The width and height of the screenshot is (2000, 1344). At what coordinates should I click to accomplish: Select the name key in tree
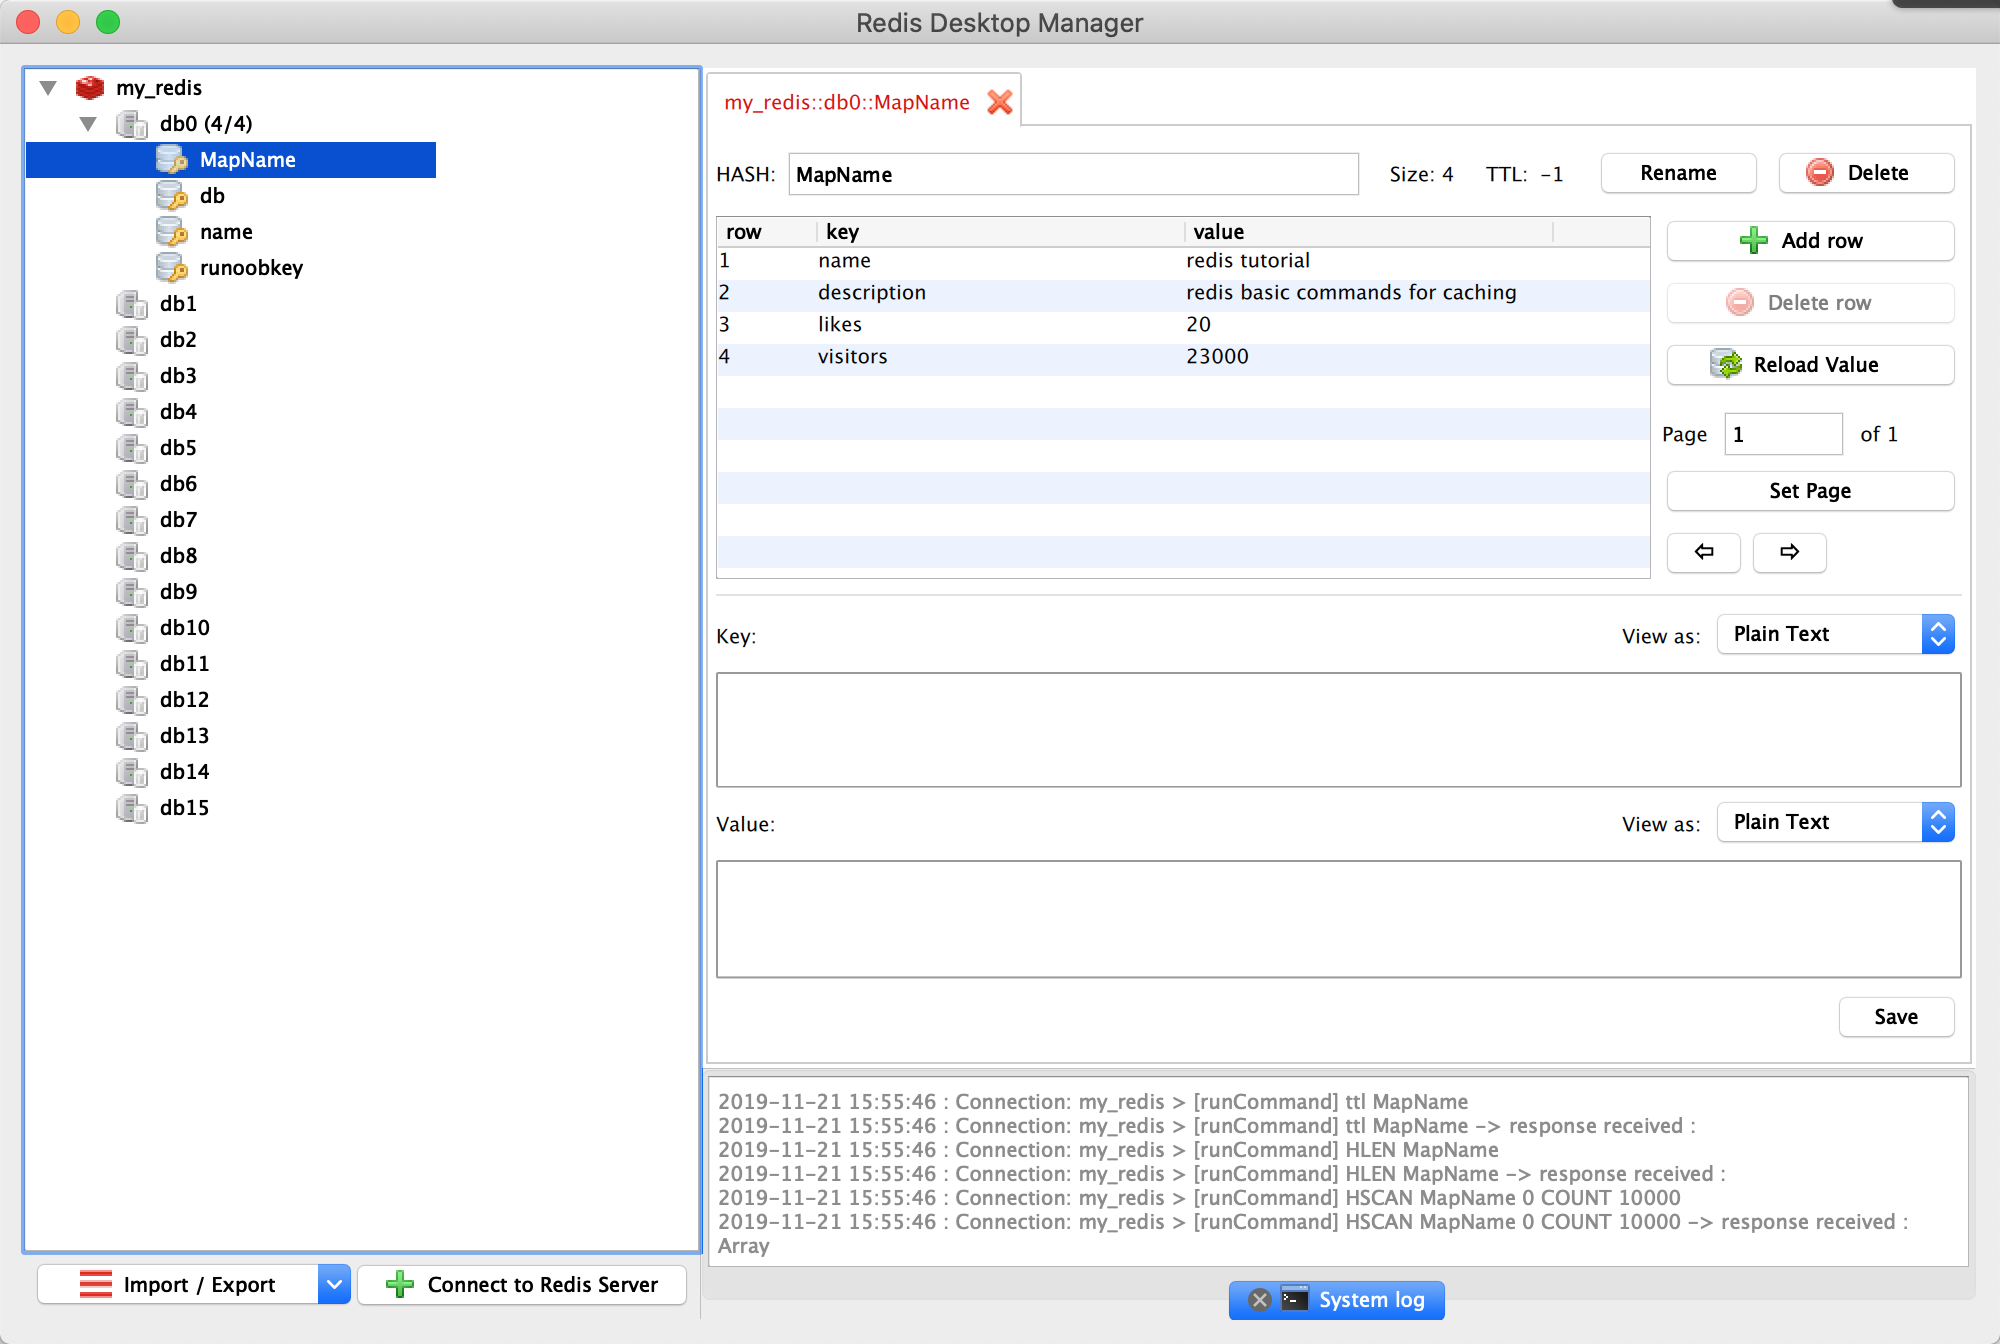(226, 232)
